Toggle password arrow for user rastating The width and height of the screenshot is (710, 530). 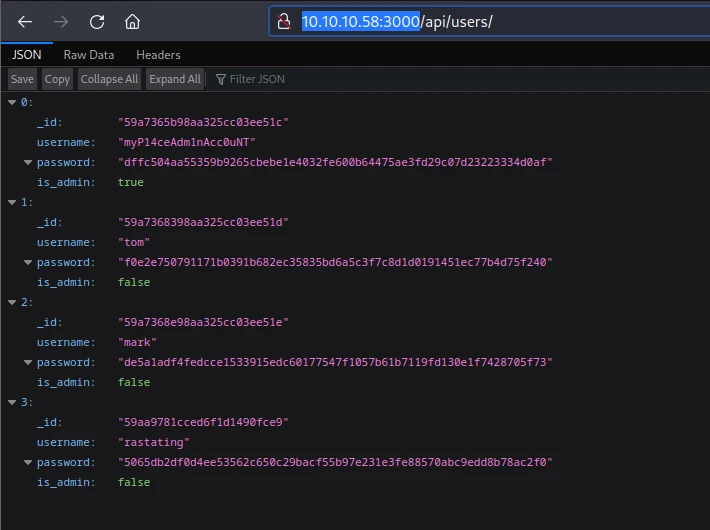click(x=28, y=463)
